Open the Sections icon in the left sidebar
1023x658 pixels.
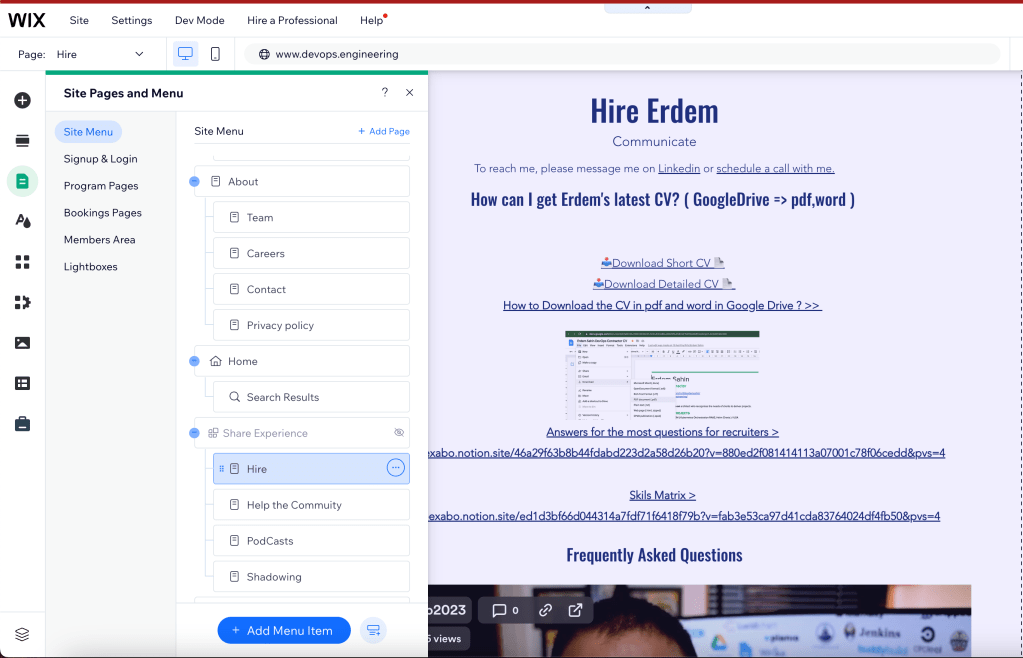click(x=22, y=140)
